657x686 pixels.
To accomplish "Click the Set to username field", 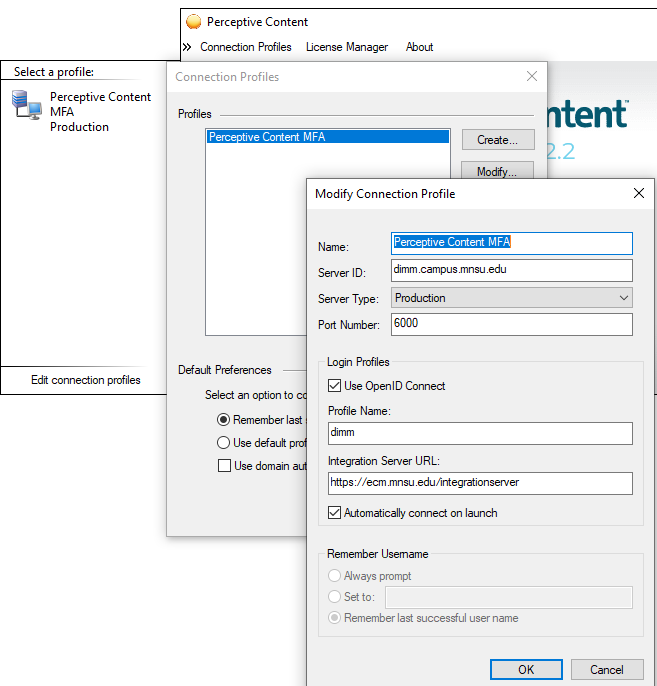I will click(508, 597).
